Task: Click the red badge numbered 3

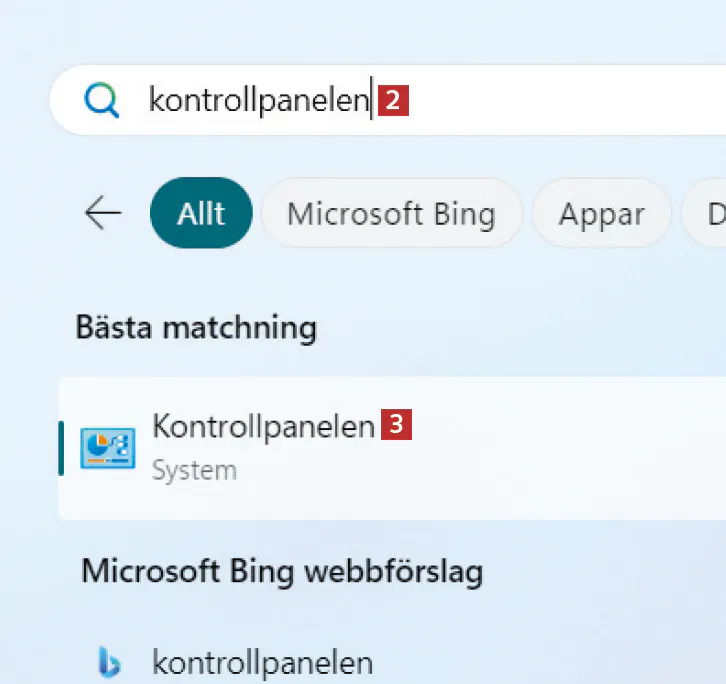Action: point(397,426)
